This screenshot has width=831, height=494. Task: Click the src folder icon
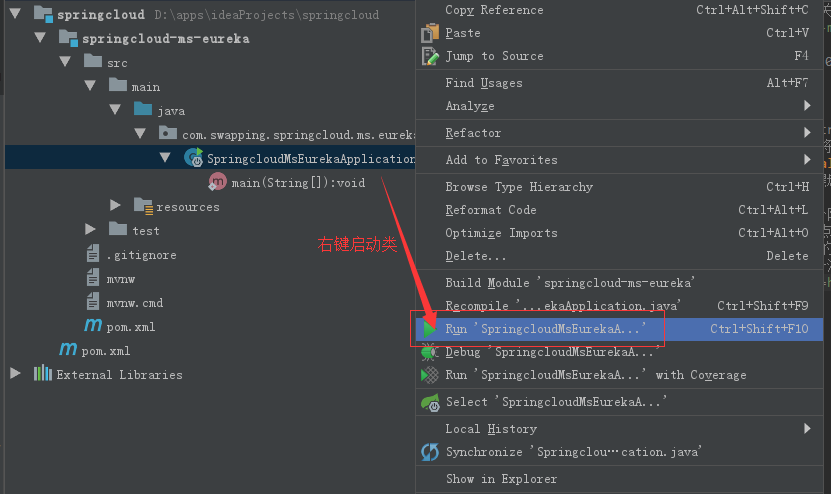coord(93,61)
